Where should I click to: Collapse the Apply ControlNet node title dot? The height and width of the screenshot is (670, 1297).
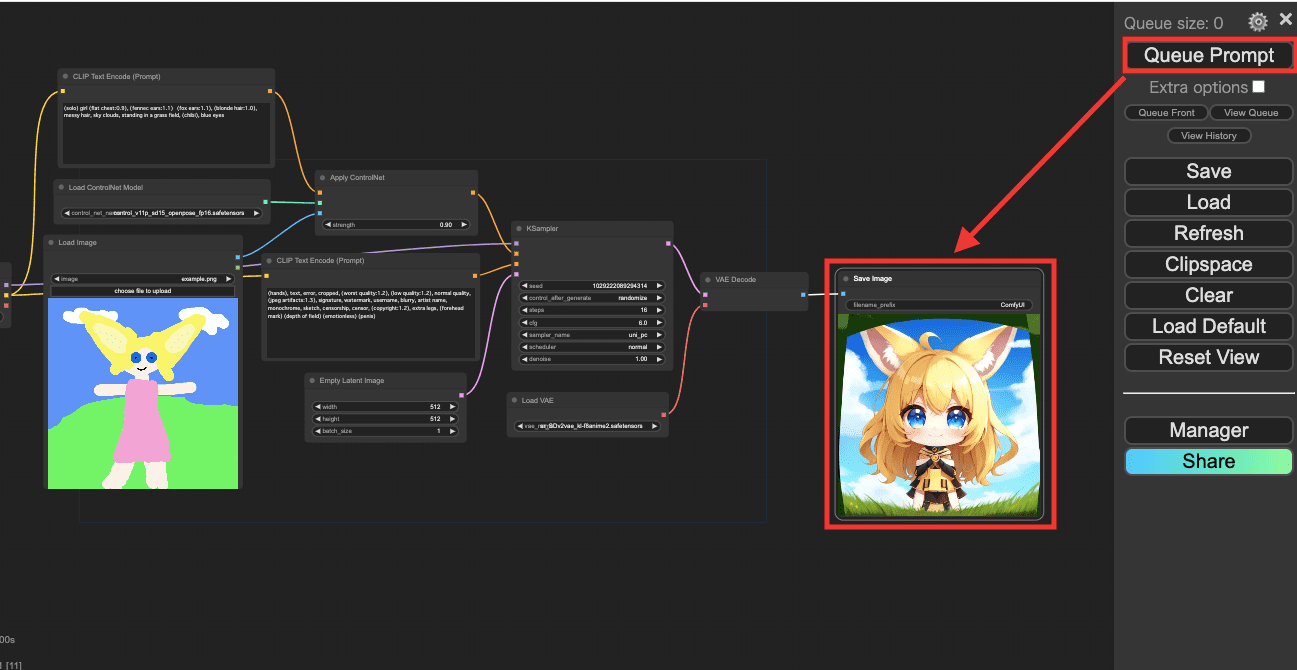point(323,178)
